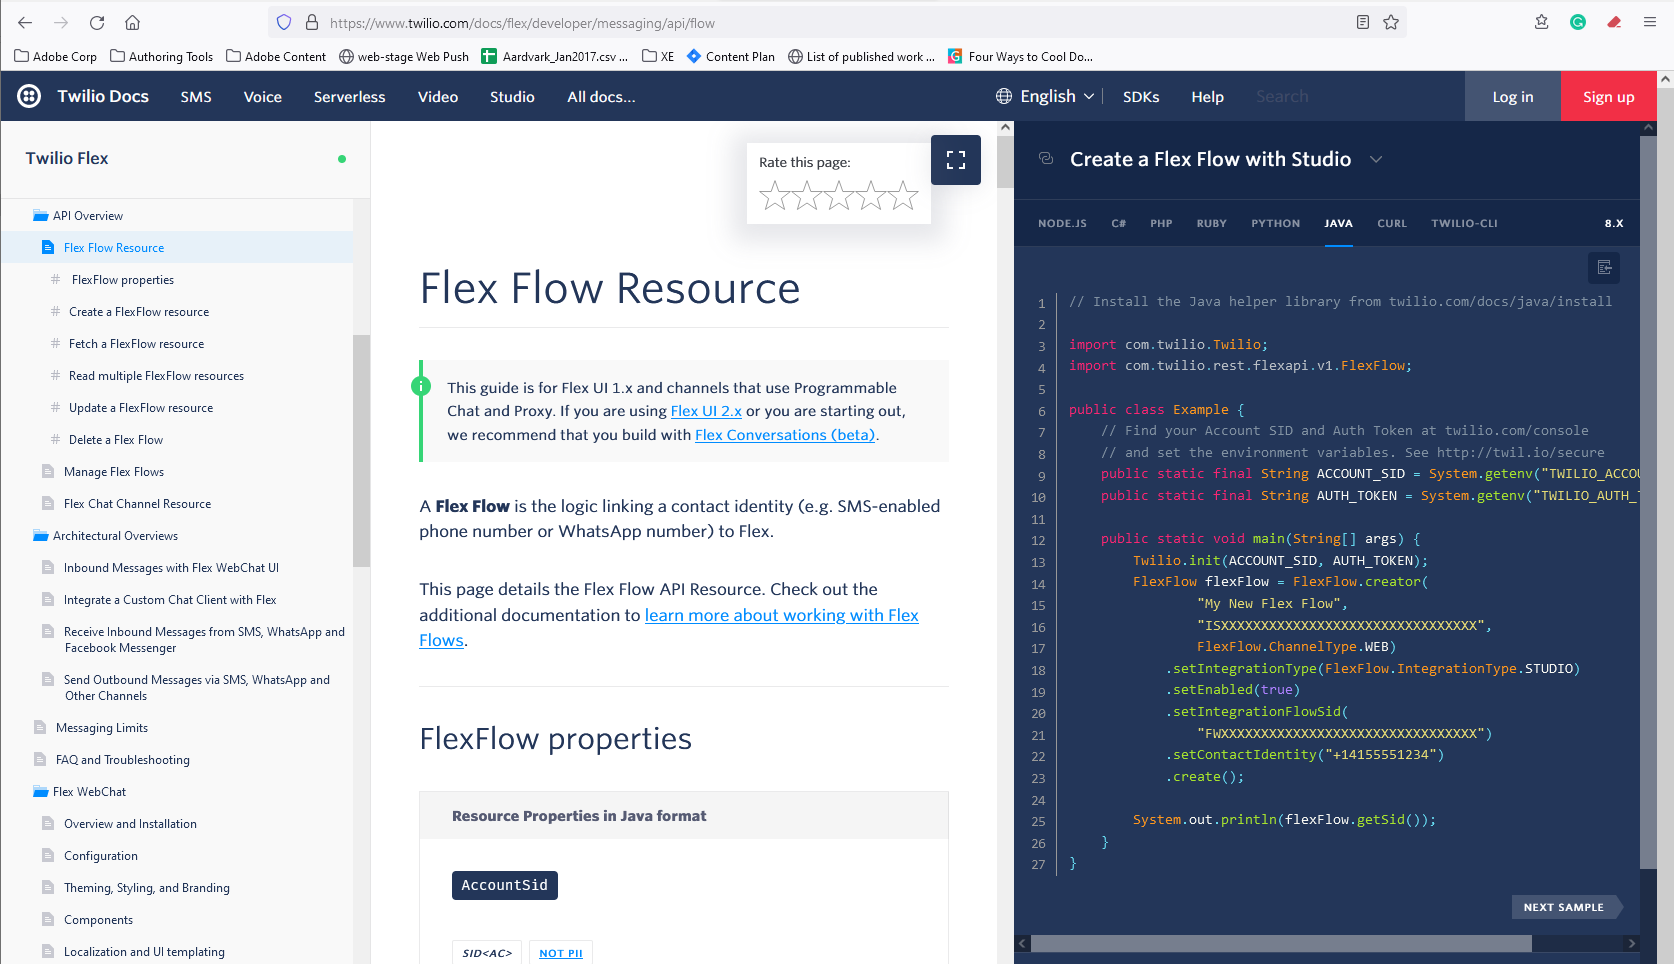Click the Twilio logo icon
The image size is (1674, 964).
tap(29, 96)
